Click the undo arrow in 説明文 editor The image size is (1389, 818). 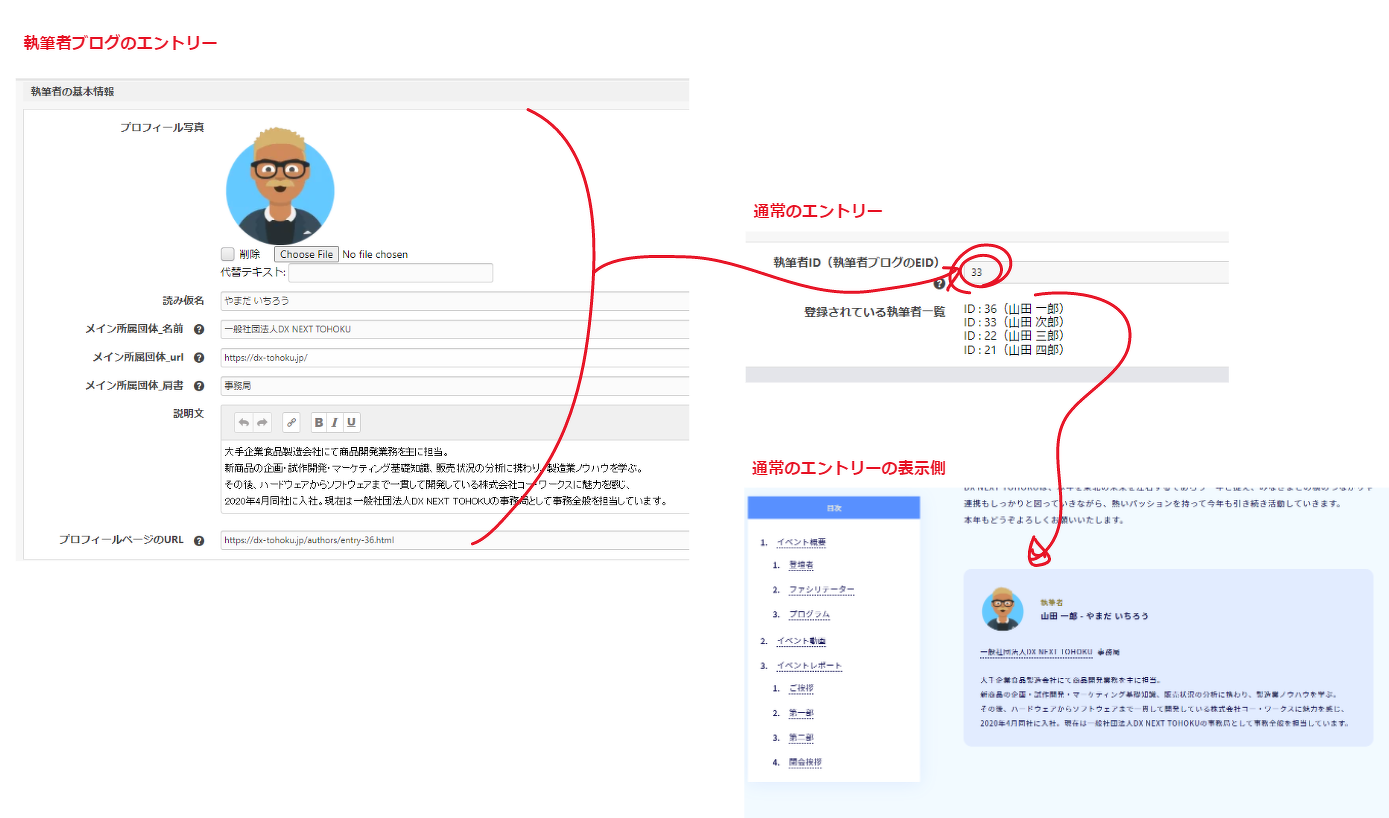pyautogui.click(x=243, y=422)
